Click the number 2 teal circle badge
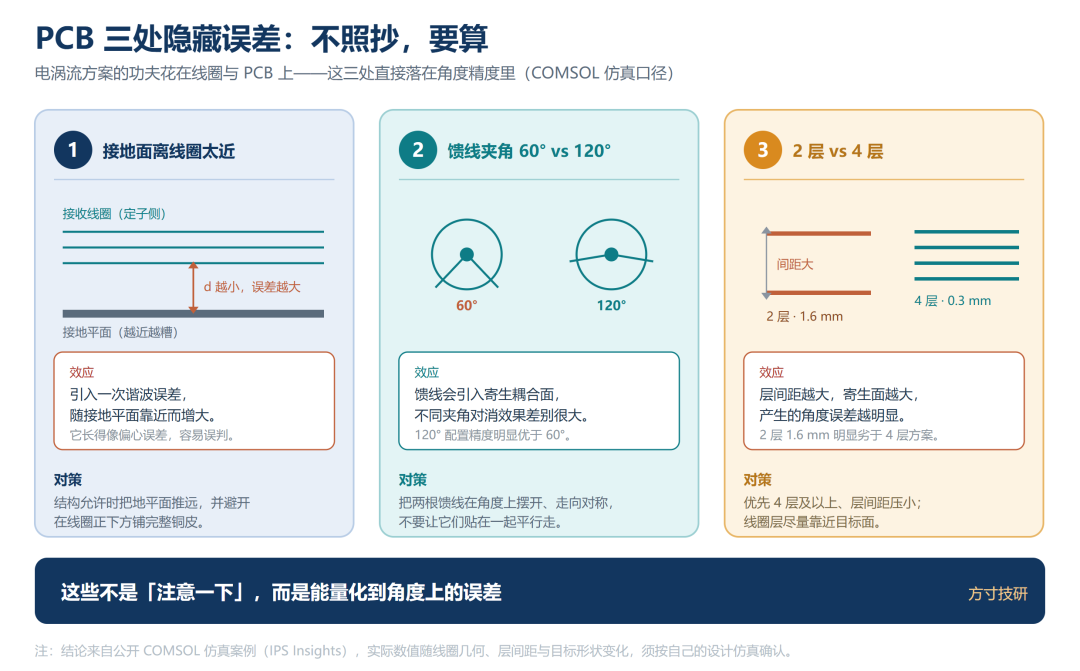The width and height of the screenshot is (1080, 671). (x=418, y=150)
